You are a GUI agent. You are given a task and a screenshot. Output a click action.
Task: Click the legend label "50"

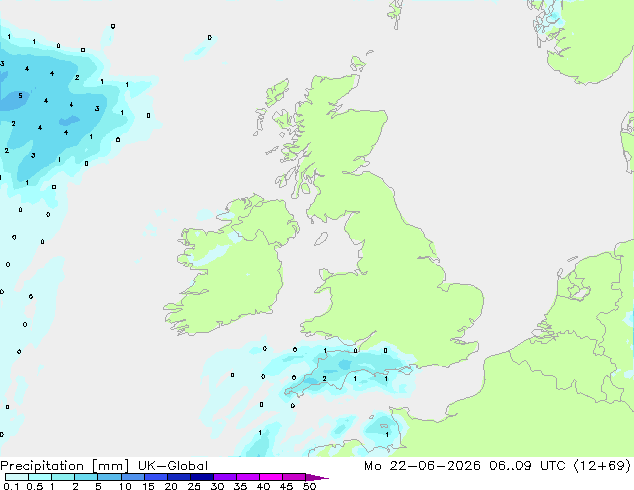pyautogui.click(x=309, y=486)
